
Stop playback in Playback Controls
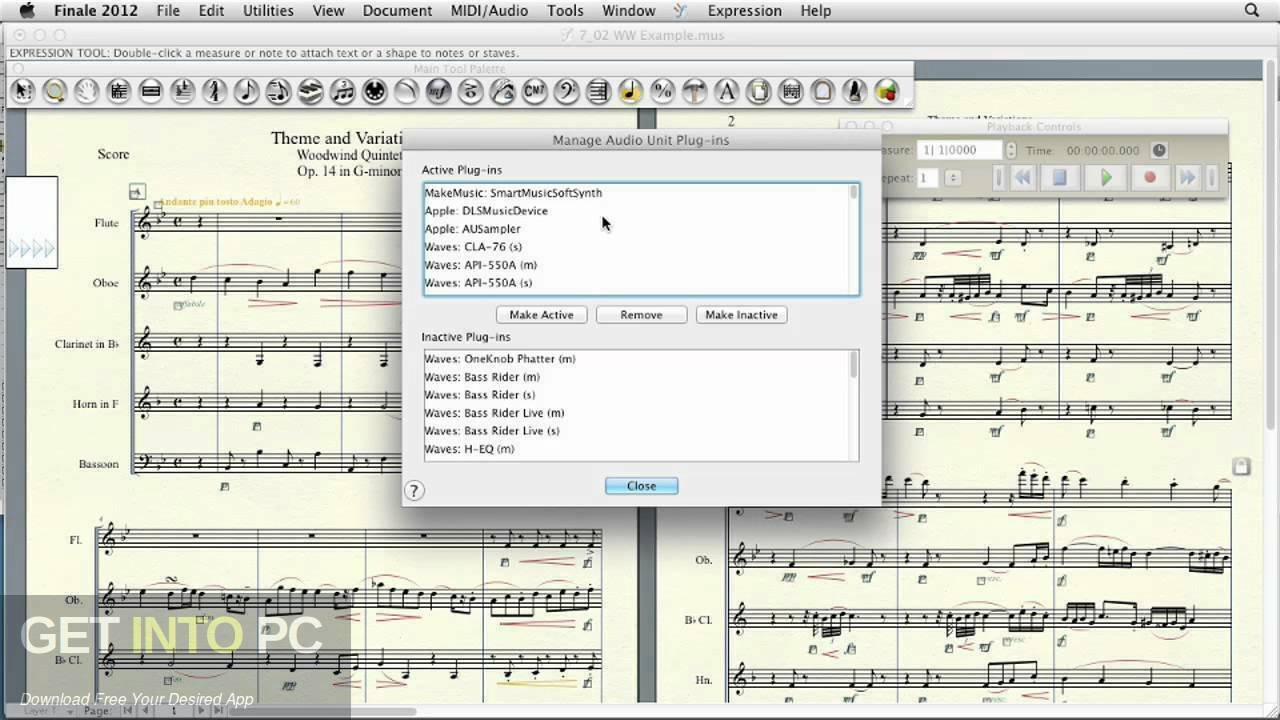coord(1060,178)
